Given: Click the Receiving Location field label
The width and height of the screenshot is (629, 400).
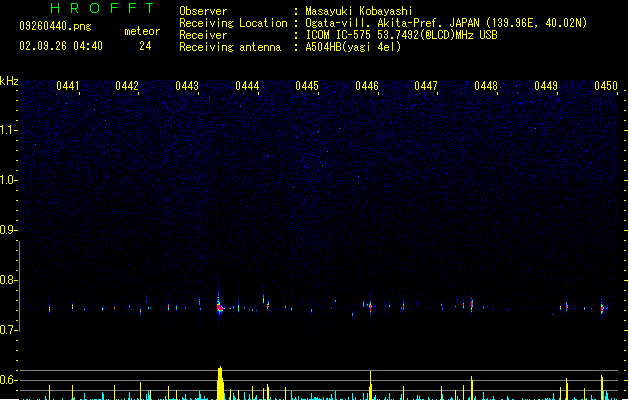Looking at the screenshot, I should point(233,23).
